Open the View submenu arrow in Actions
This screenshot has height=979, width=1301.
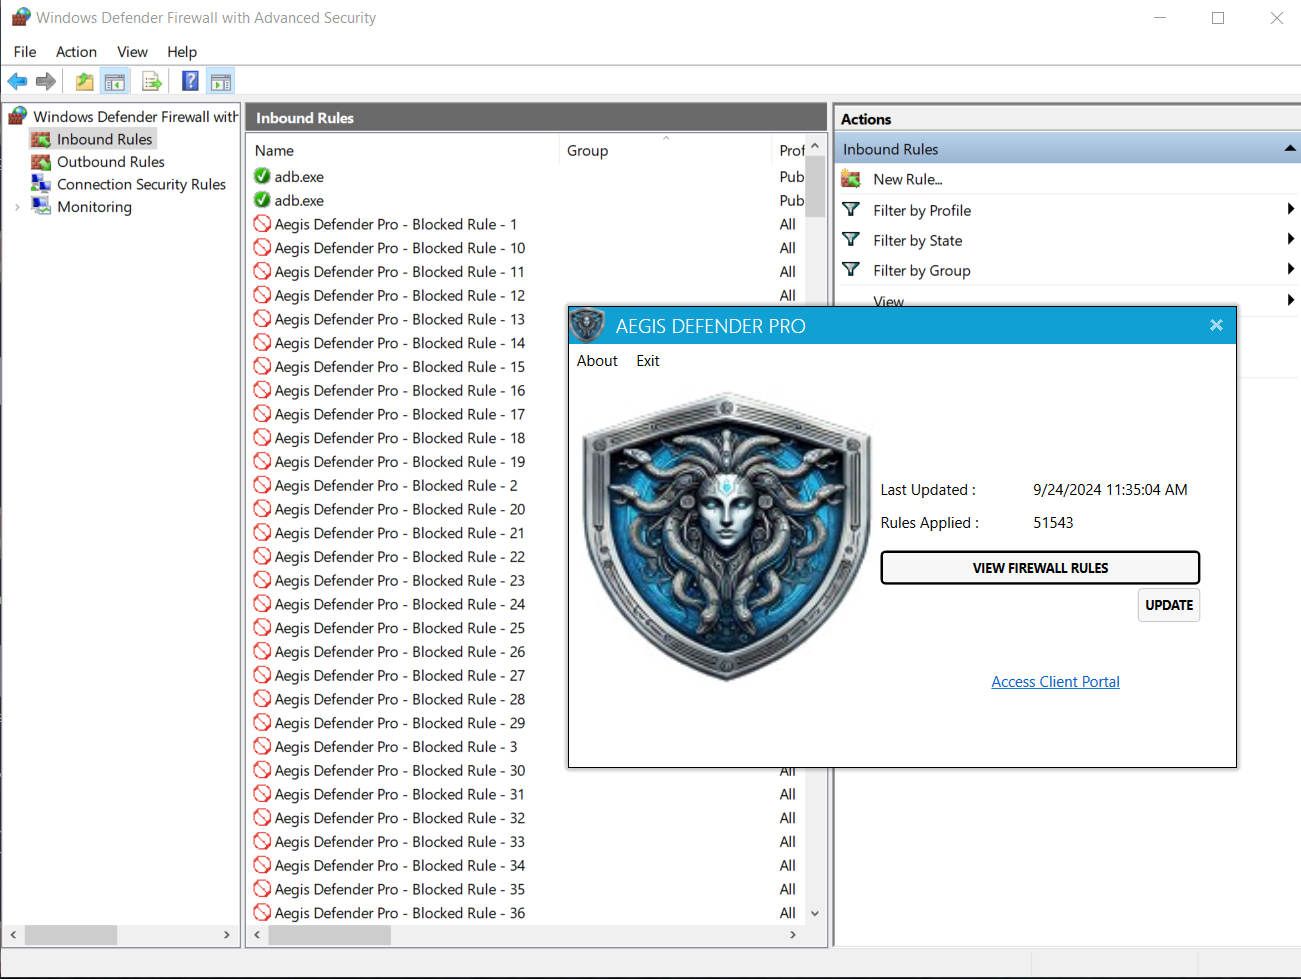tap(1290, 299)
